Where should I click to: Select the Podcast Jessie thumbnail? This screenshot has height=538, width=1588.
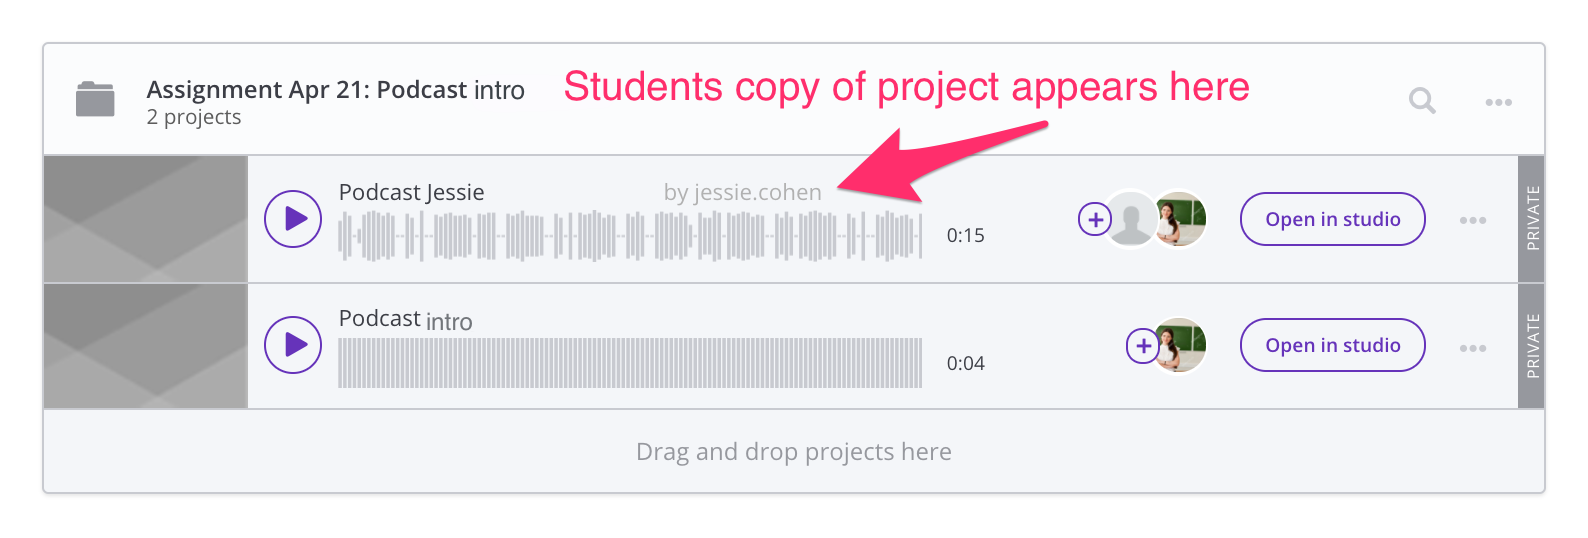pyautogui.click(x=146, y=219)
